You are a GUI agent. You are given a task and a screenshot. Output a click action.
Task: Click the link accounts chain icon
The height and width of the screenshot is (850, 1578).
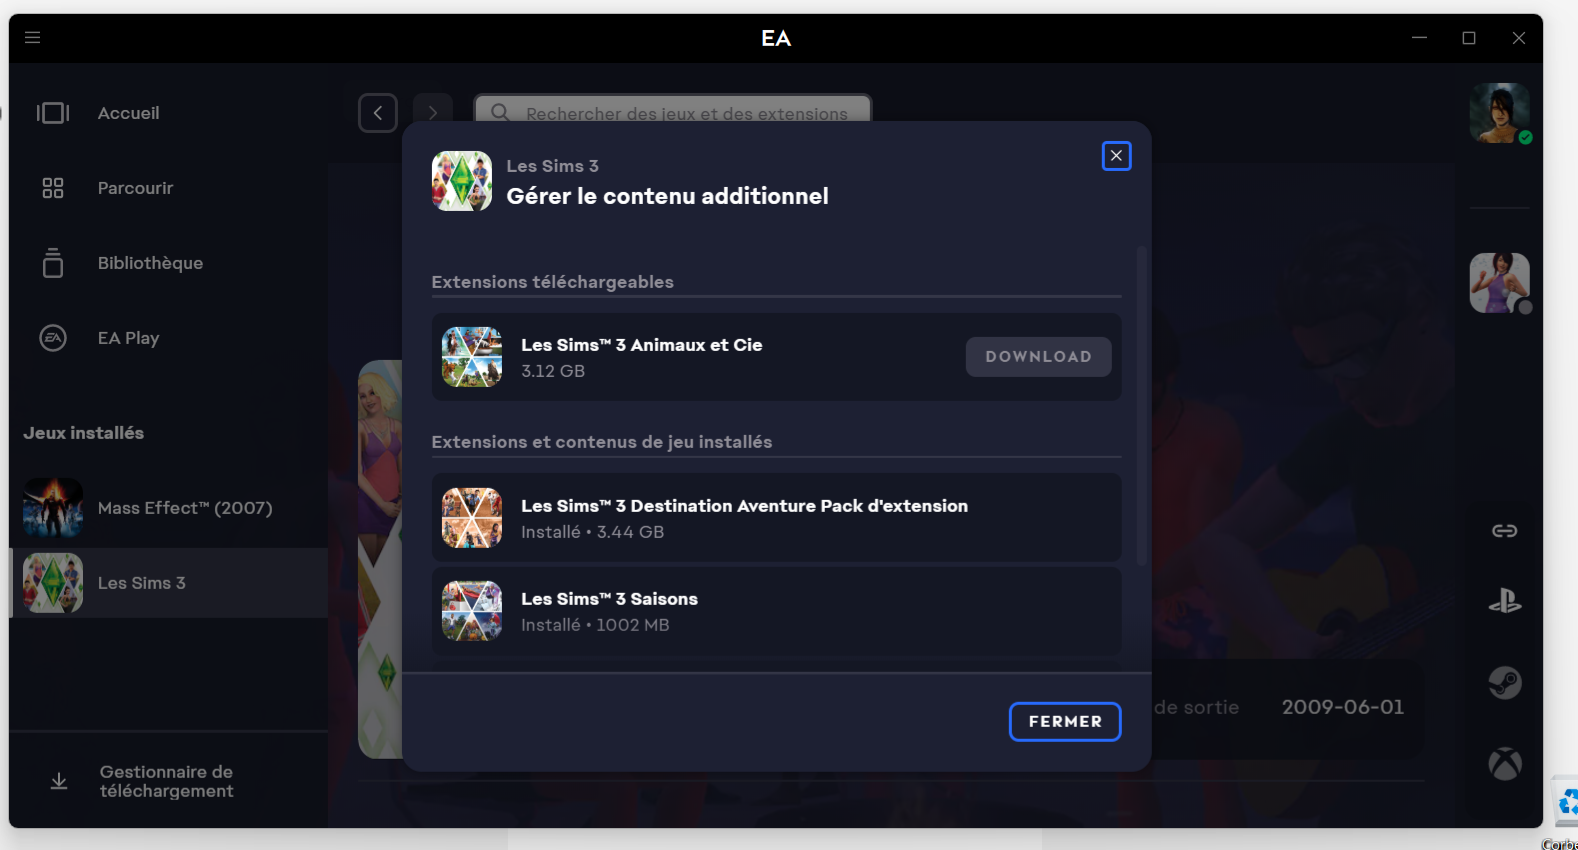tap(1504, 531)
